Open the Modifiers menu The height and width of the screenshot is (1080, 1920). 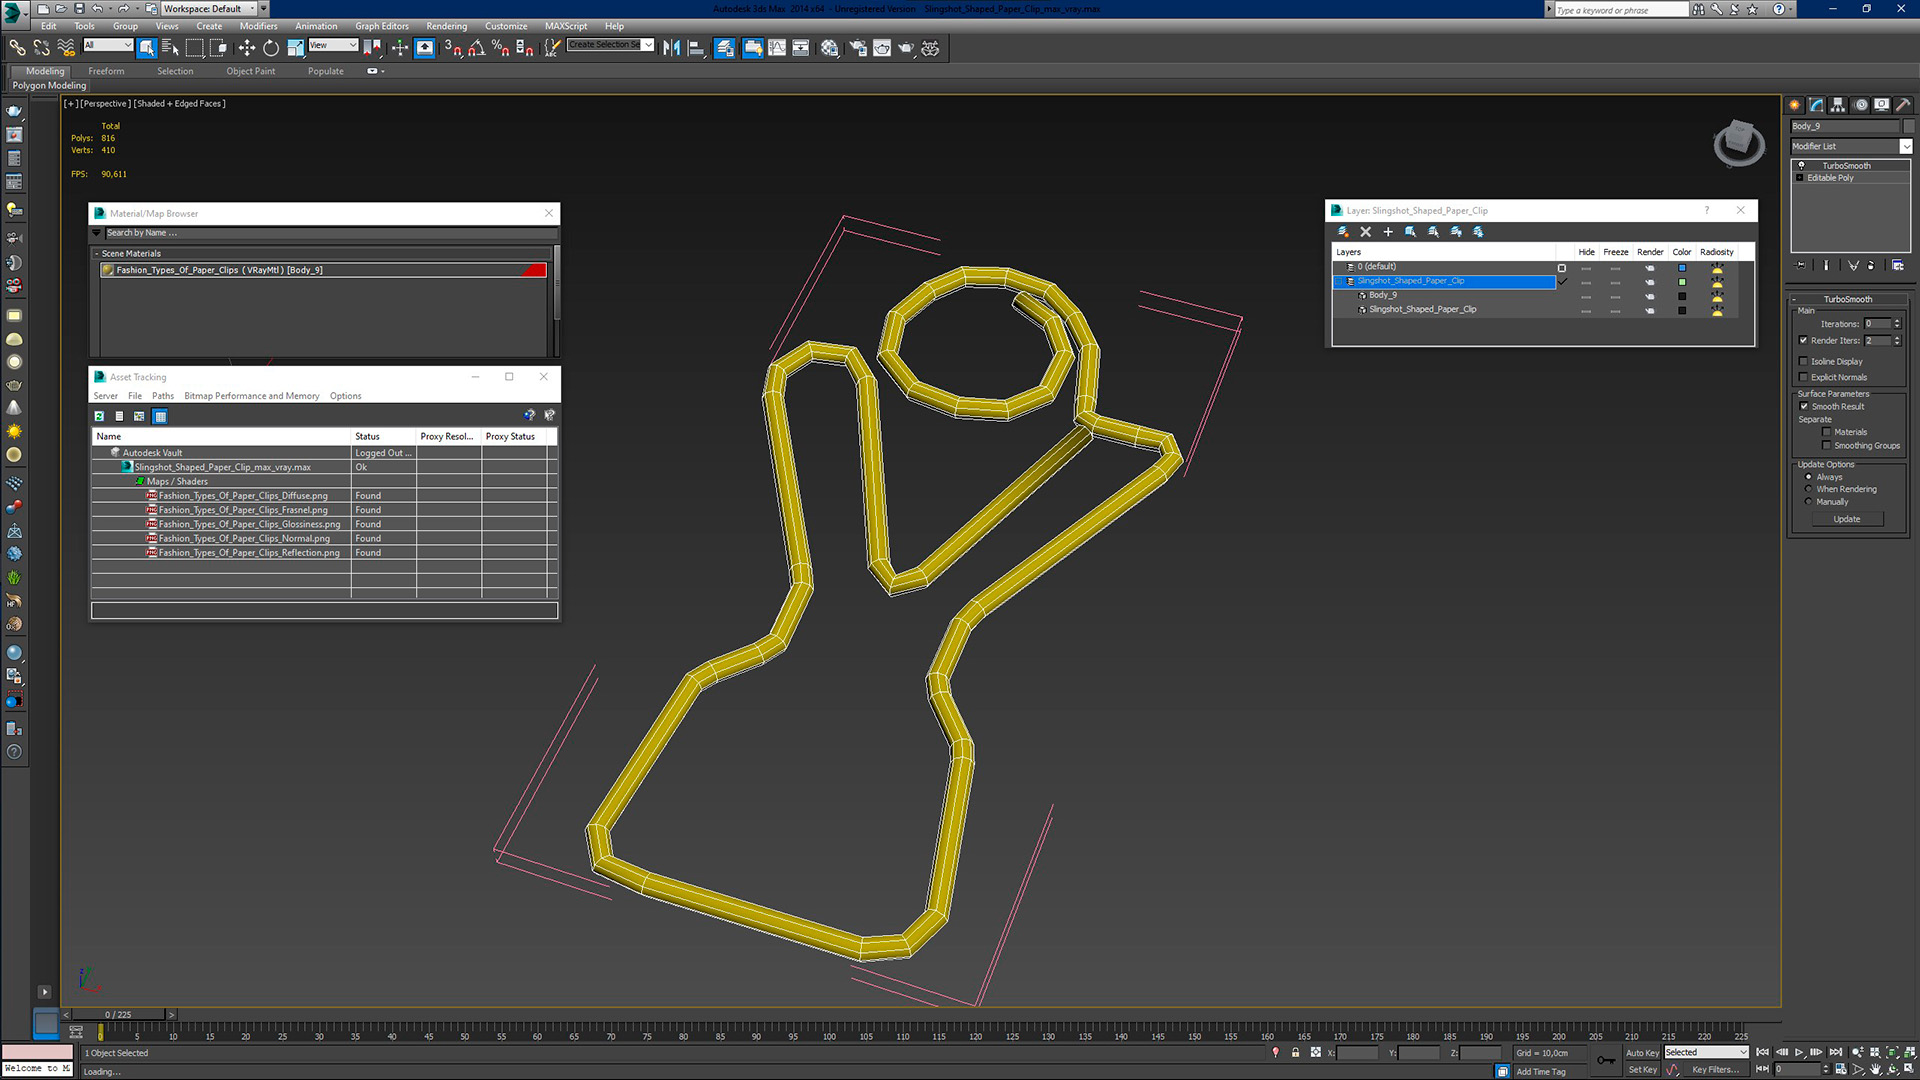258,26
